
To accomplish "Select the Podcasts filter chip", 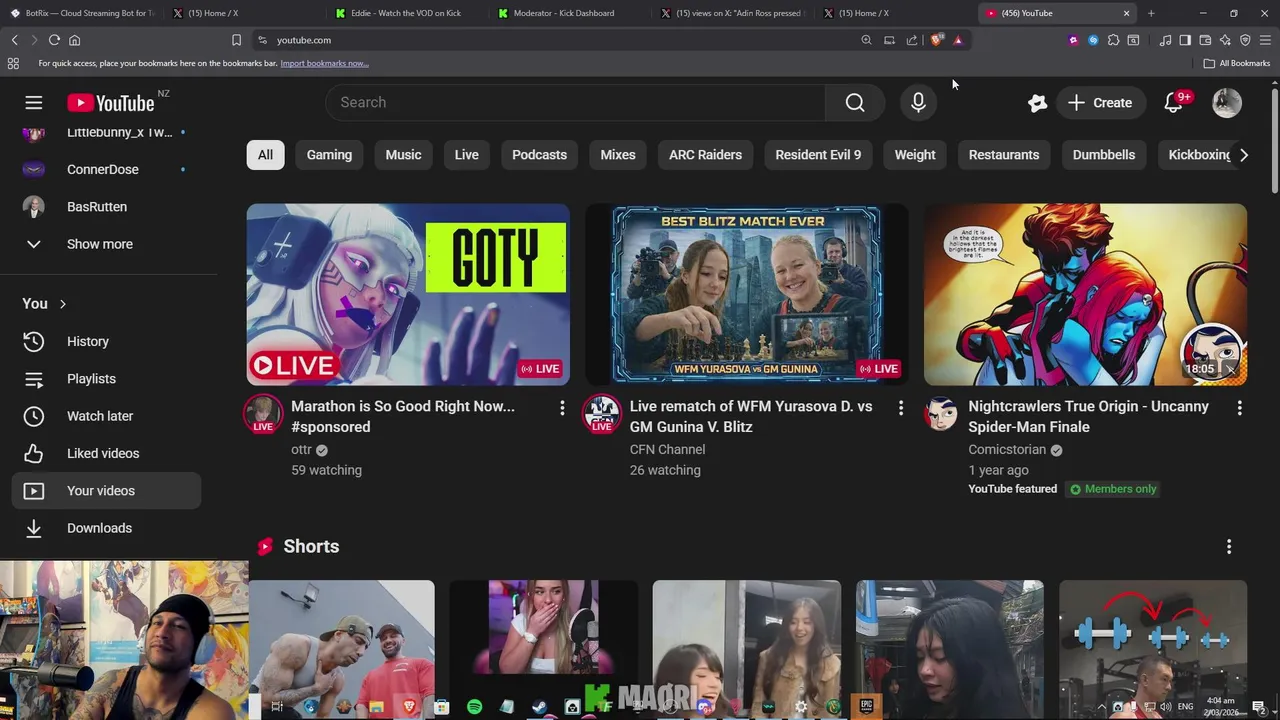I will [x=539, y=155].
